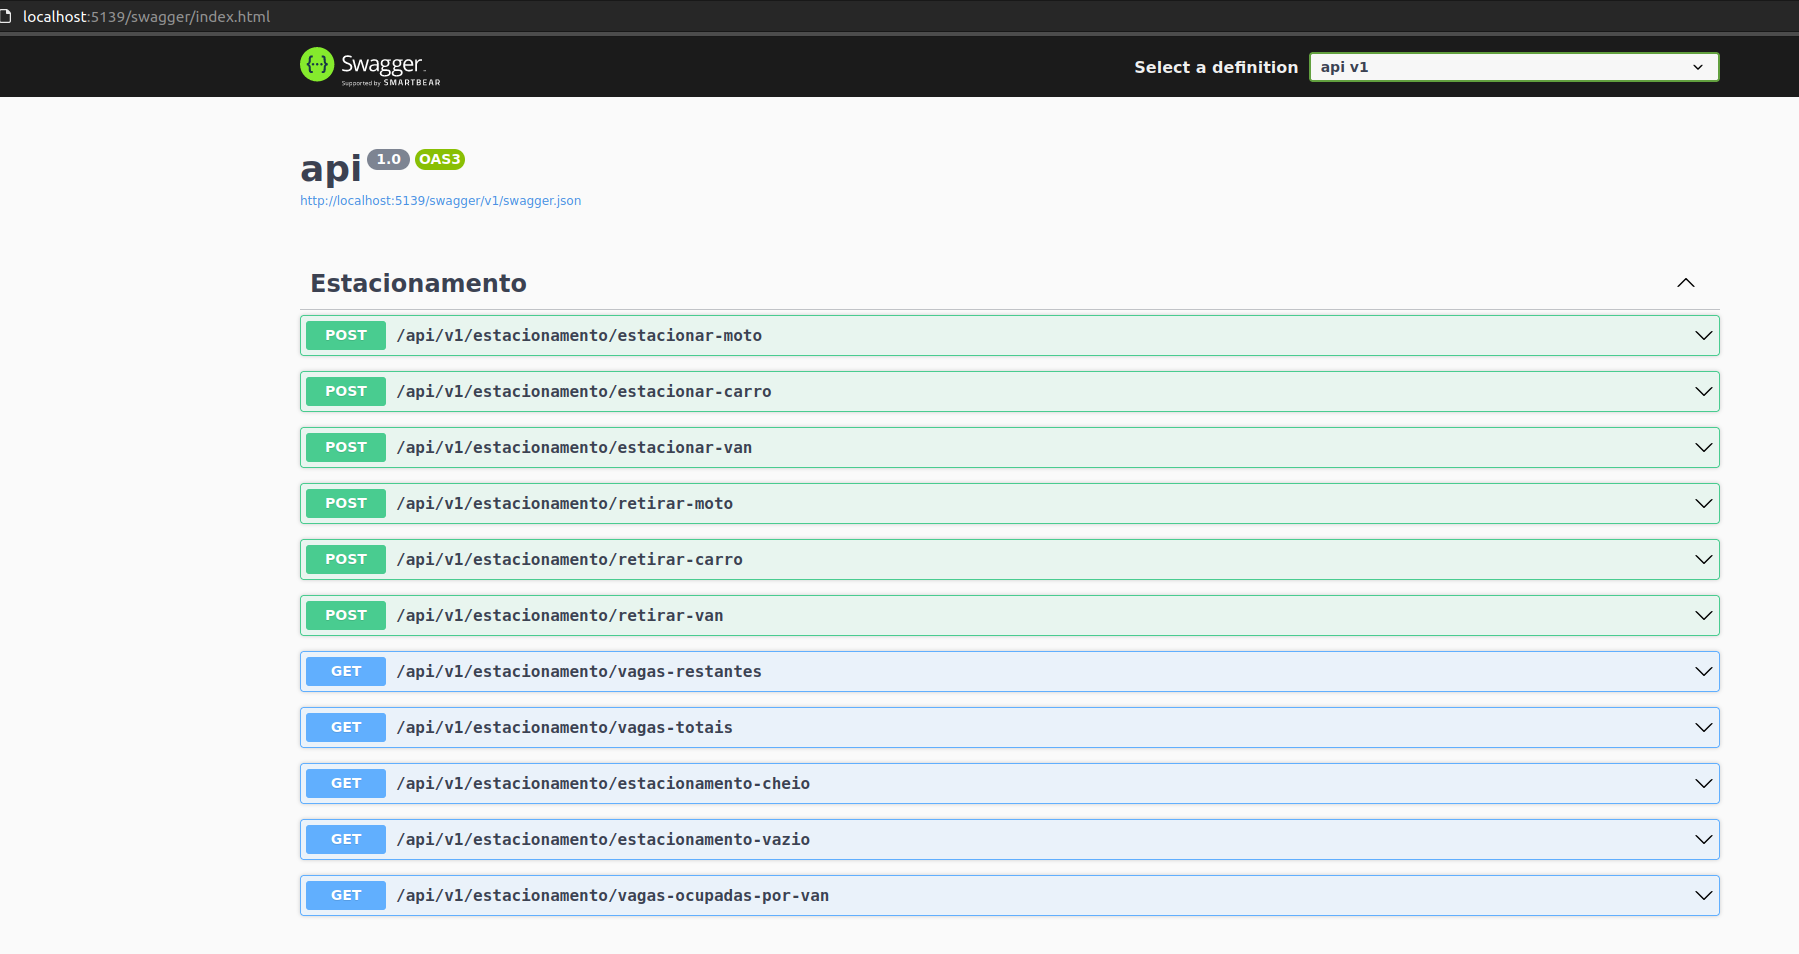This screenshot has height=954, width=1799.
Task: Click the Swagger logo icon
Action: (317, 65)
